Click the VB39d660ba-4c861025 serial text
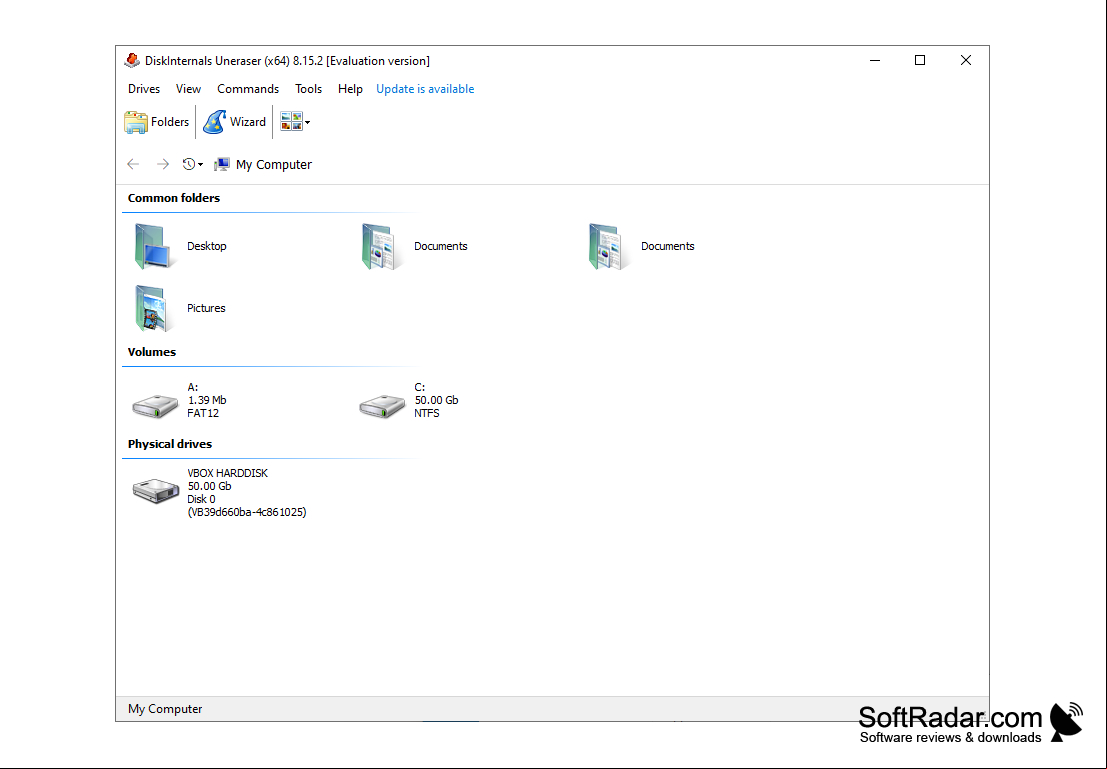 pos(247,513)
